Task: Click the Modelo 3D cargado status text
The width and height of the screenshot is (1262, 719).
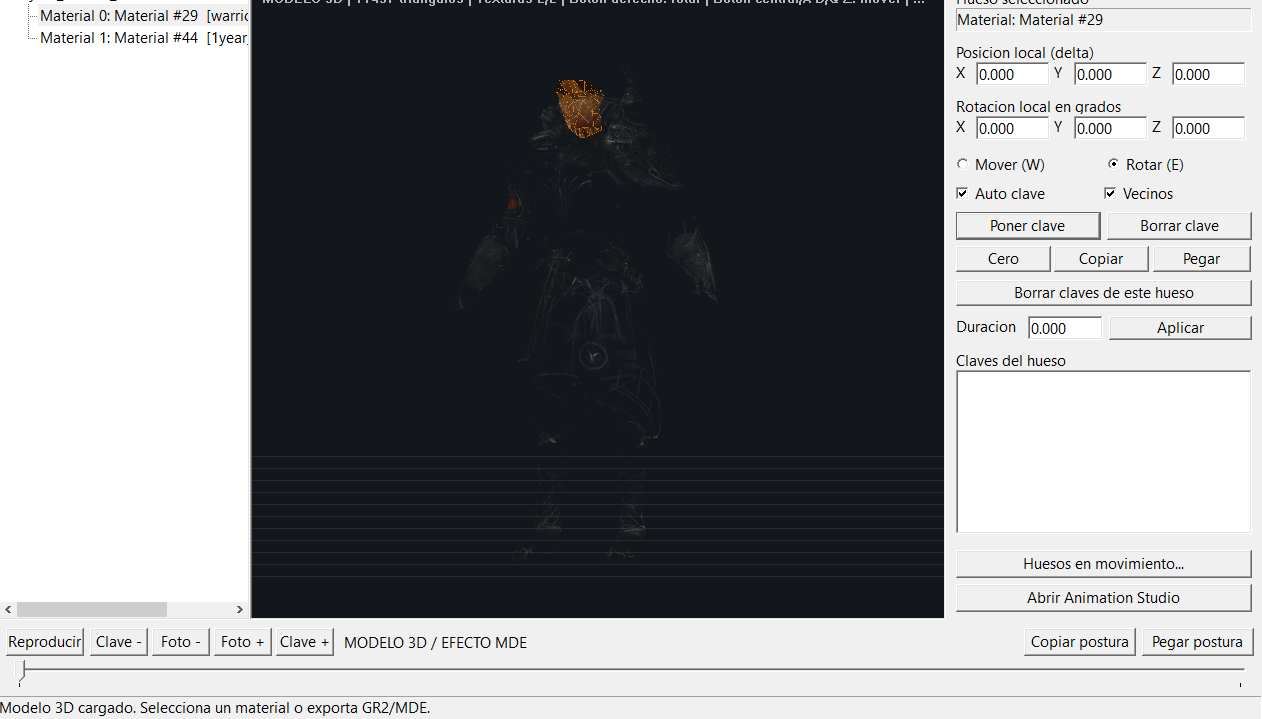Action: pyautogui.click(x=215, y=708)
